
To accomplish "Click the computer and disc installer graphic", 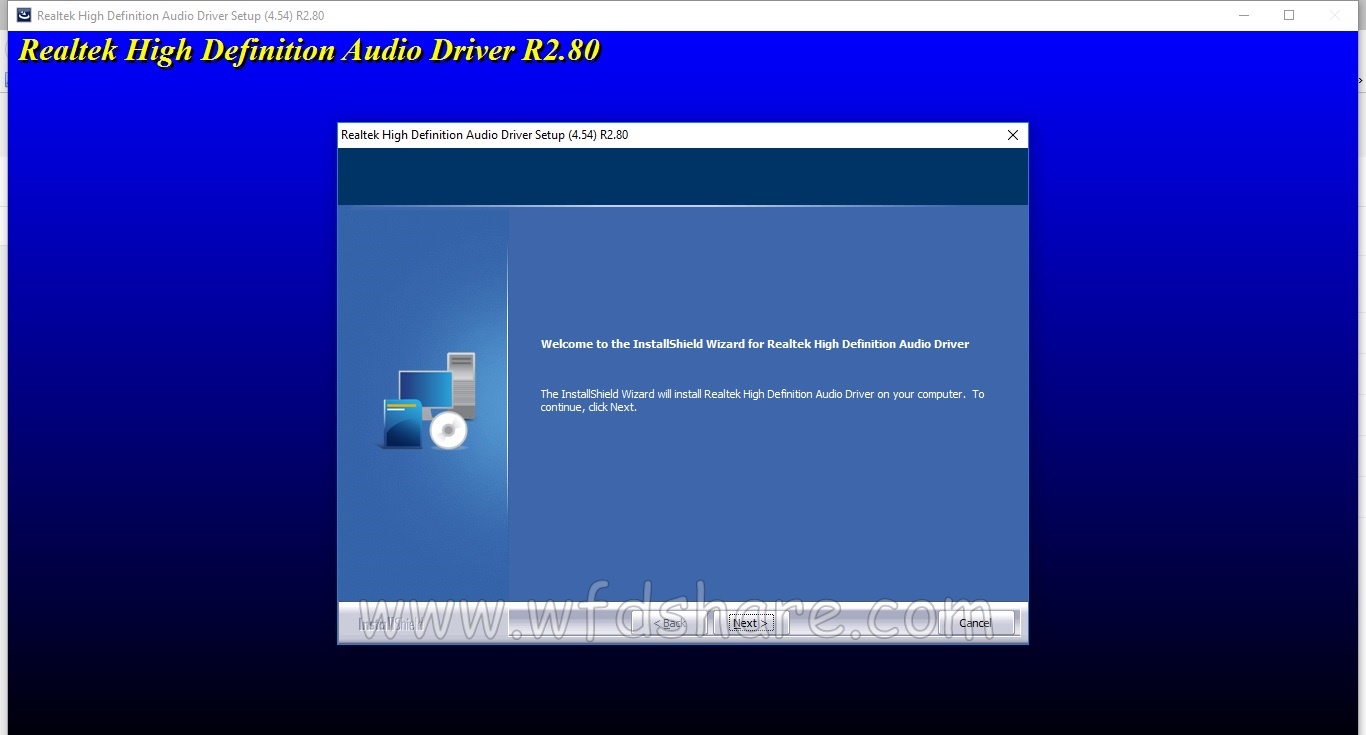I will [x=429, y=401].
